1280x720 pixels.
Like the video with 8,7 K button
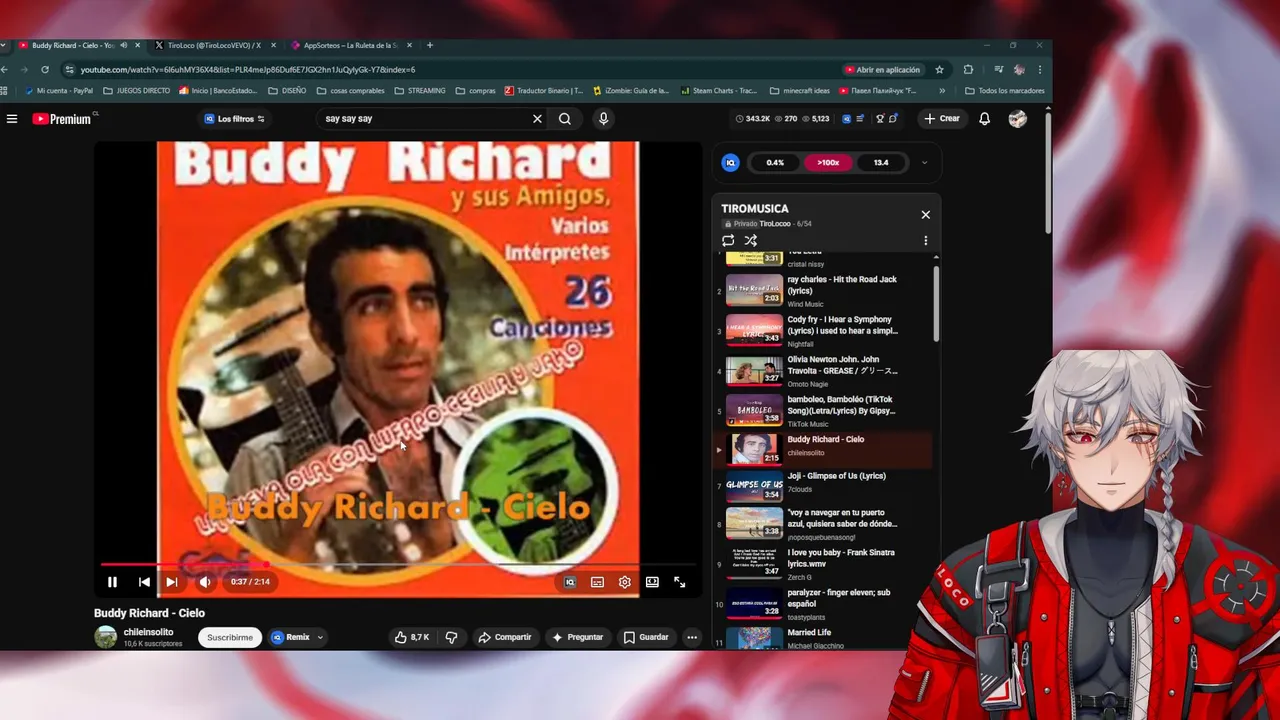[x=412, y=637]
